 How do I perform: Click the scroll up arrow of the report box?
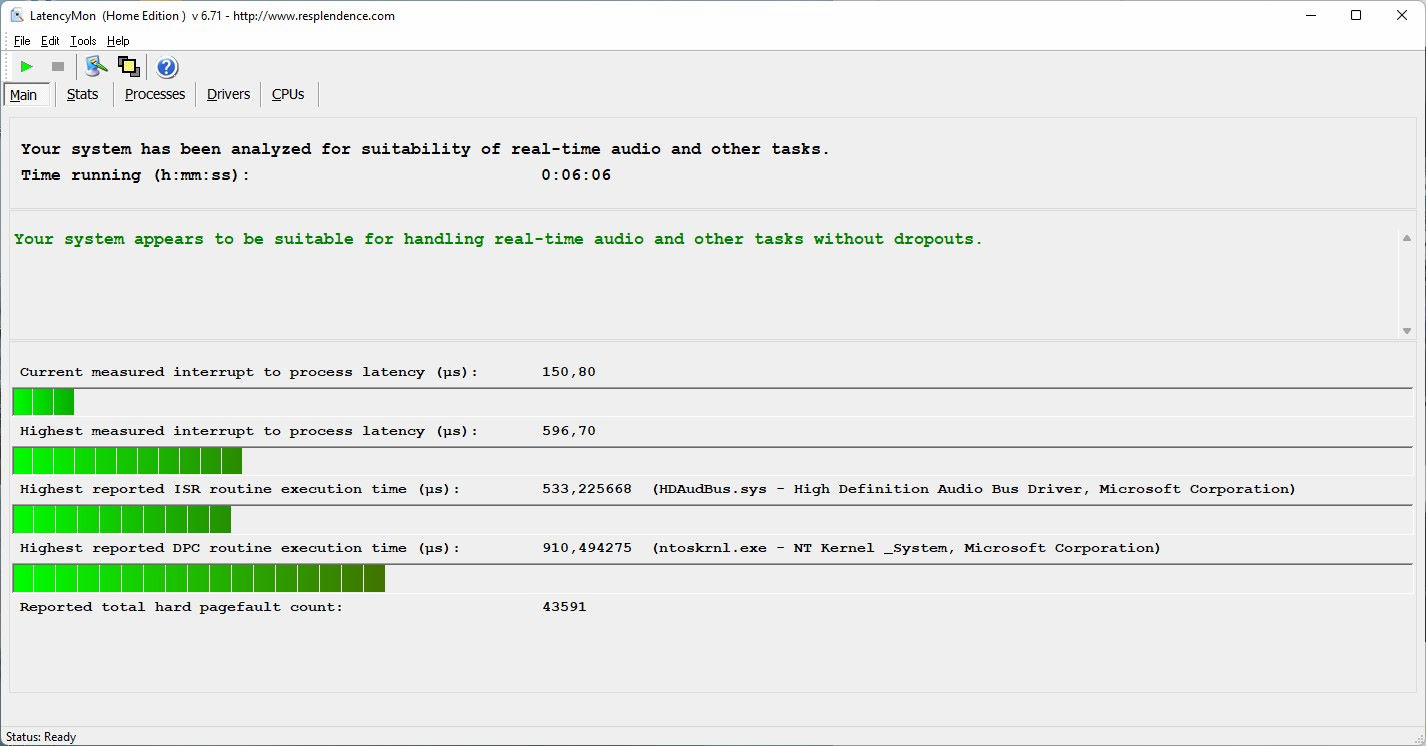coord(1406,238)
